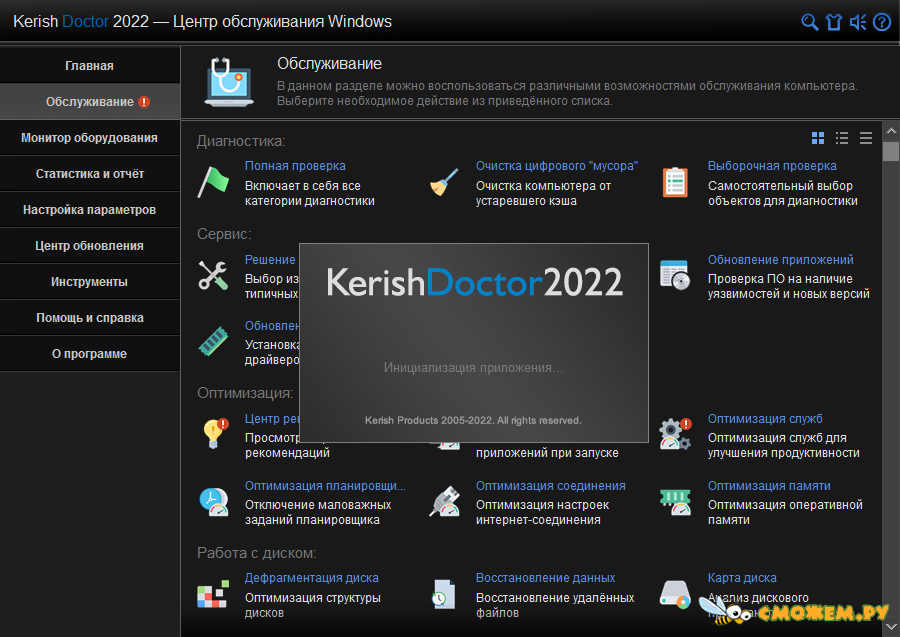Click the Оптимизация: section heading

245,393
